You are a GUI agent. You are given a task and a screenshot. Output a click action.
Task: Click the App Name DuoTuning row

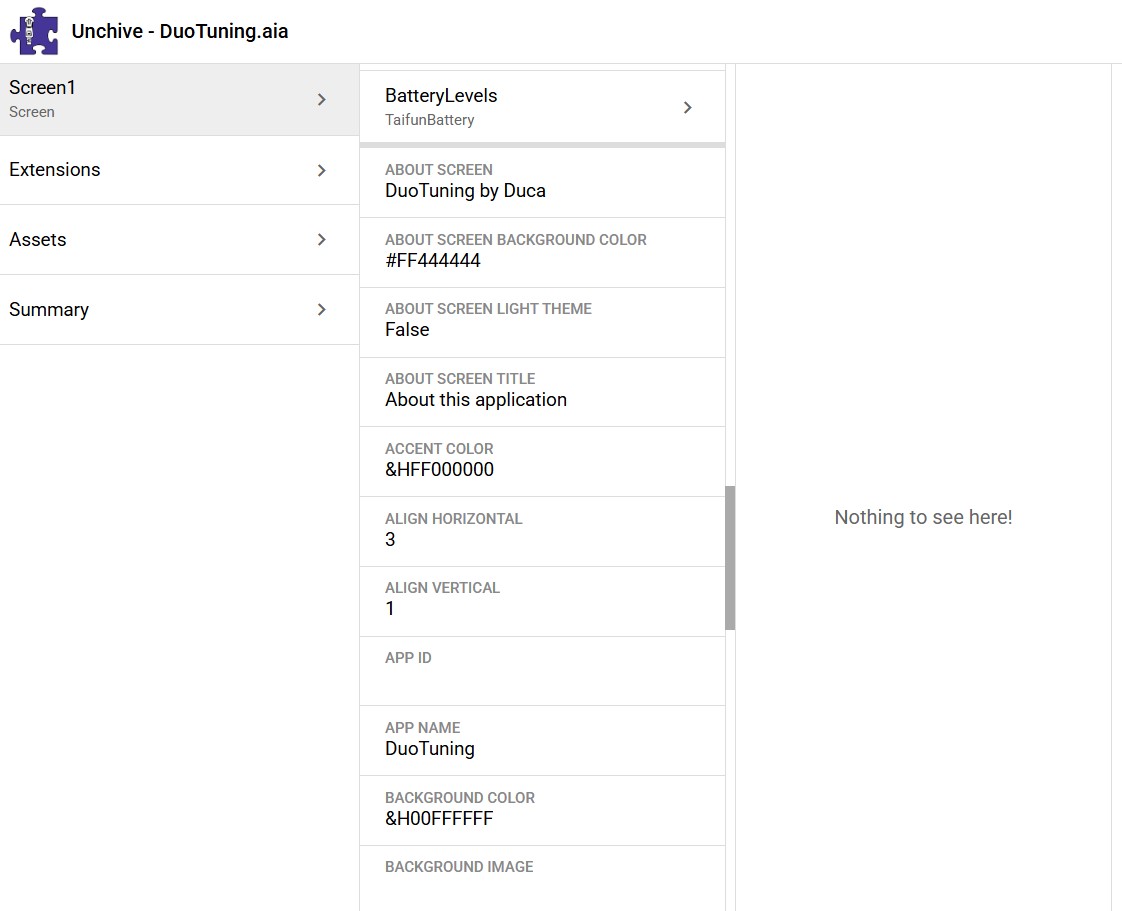[x=541, y=739]
